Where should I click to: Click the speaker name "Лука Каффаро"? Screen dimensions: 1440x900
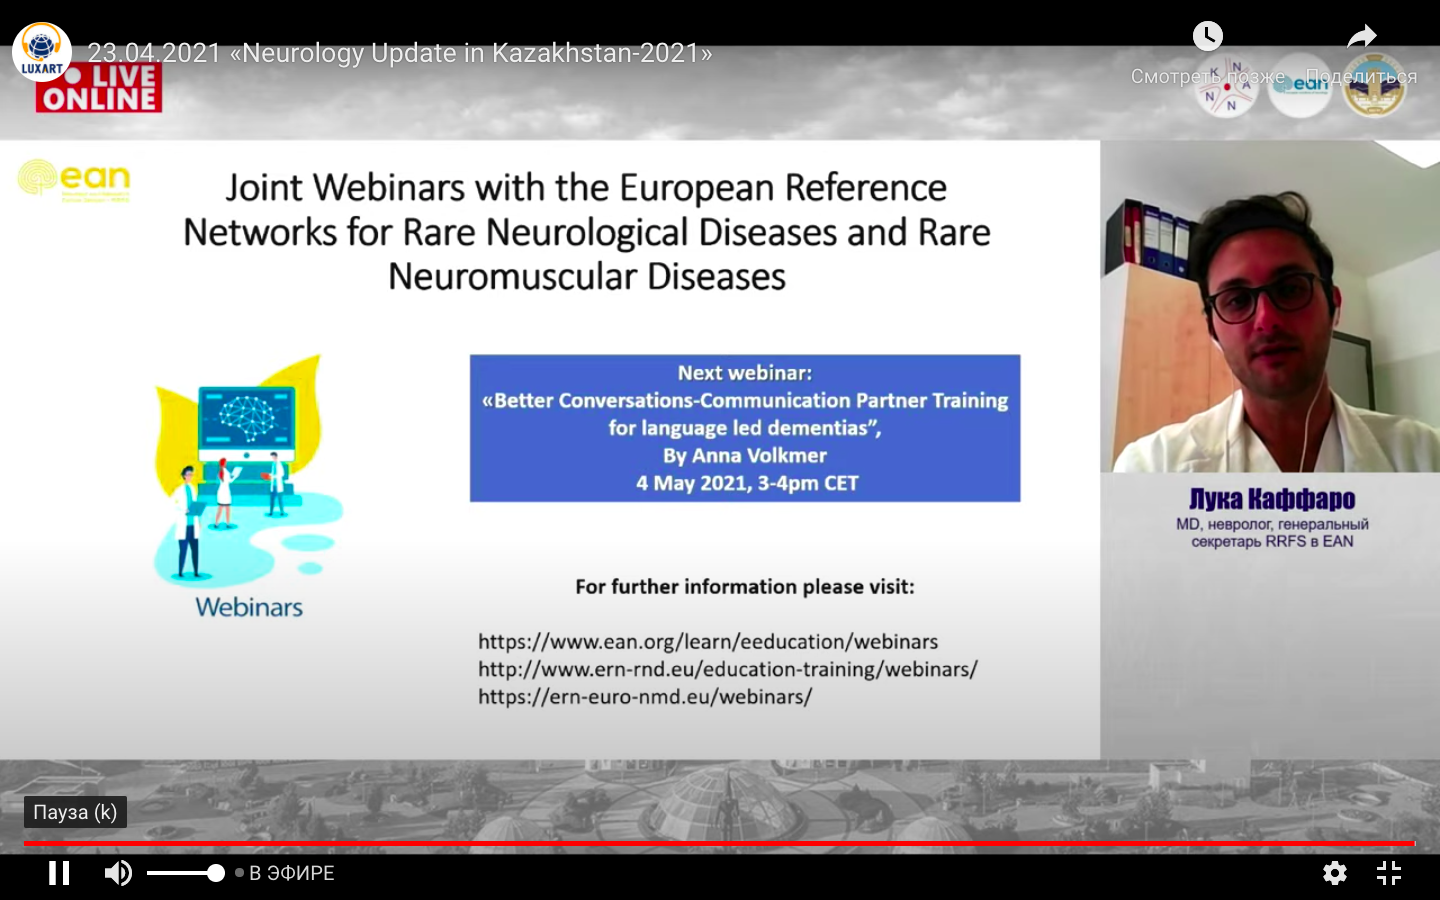click(1272, 499)
